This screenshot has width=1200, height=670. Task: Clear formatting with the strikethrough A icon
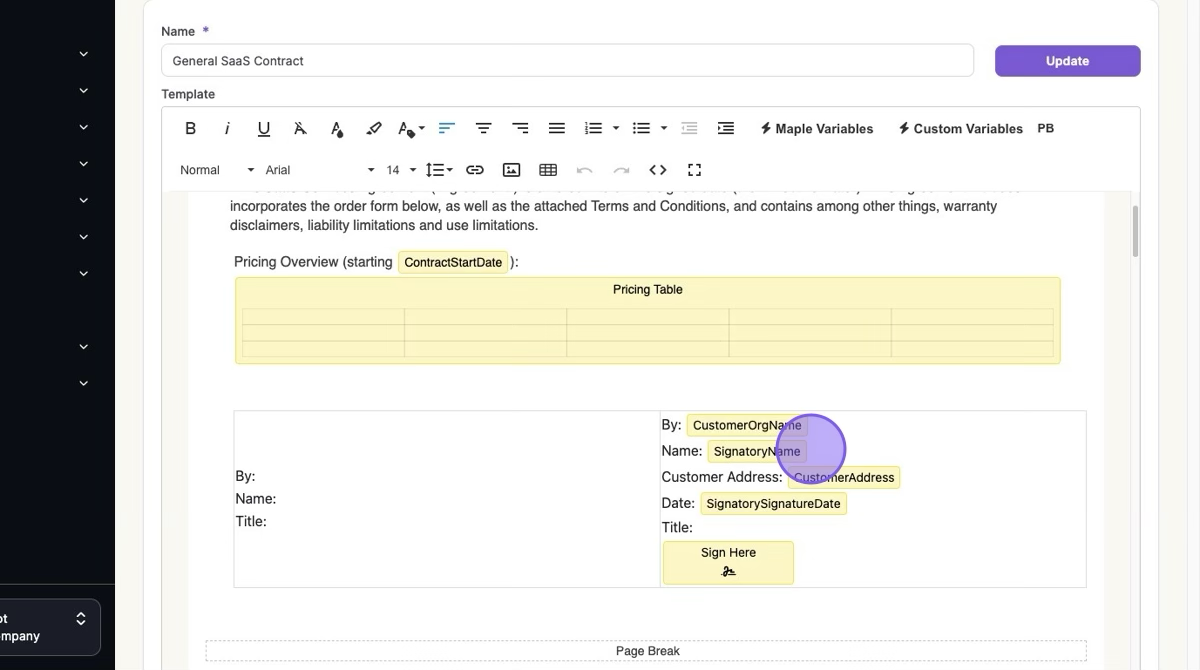click(x=300, y=128)
